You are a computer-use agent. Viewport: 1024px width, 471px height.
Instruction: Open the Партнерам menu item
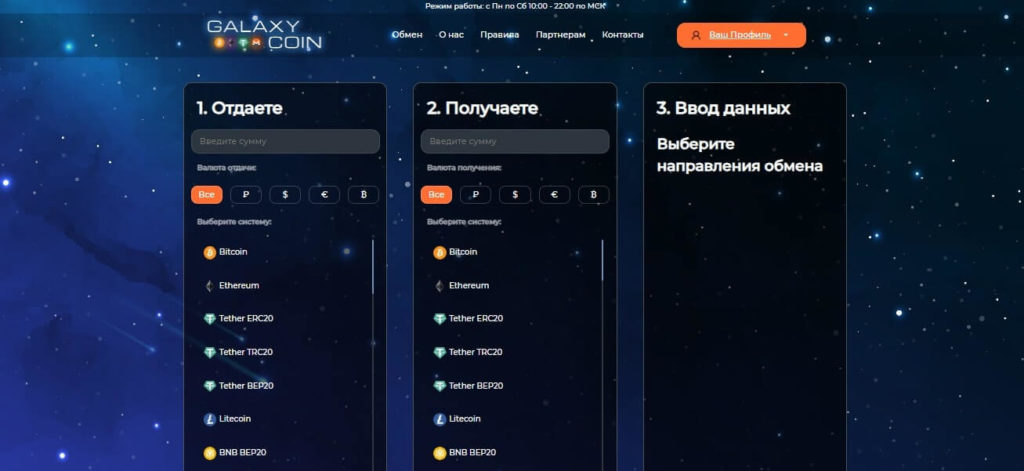[x=560, y=35]
